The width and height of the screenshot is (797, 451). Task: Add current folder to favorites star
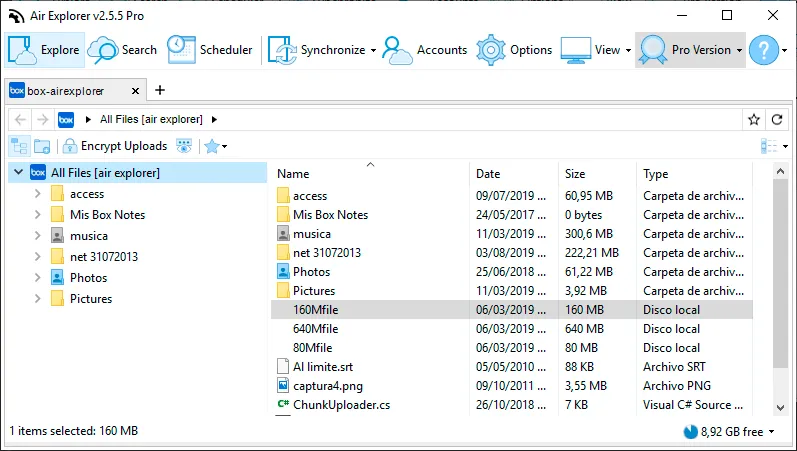coord(754,119)
